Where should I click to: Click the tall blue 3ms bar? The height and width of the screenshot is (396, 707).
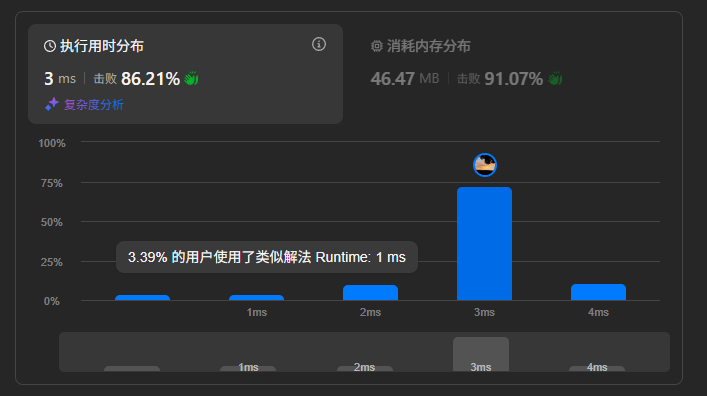pos(484,244)
